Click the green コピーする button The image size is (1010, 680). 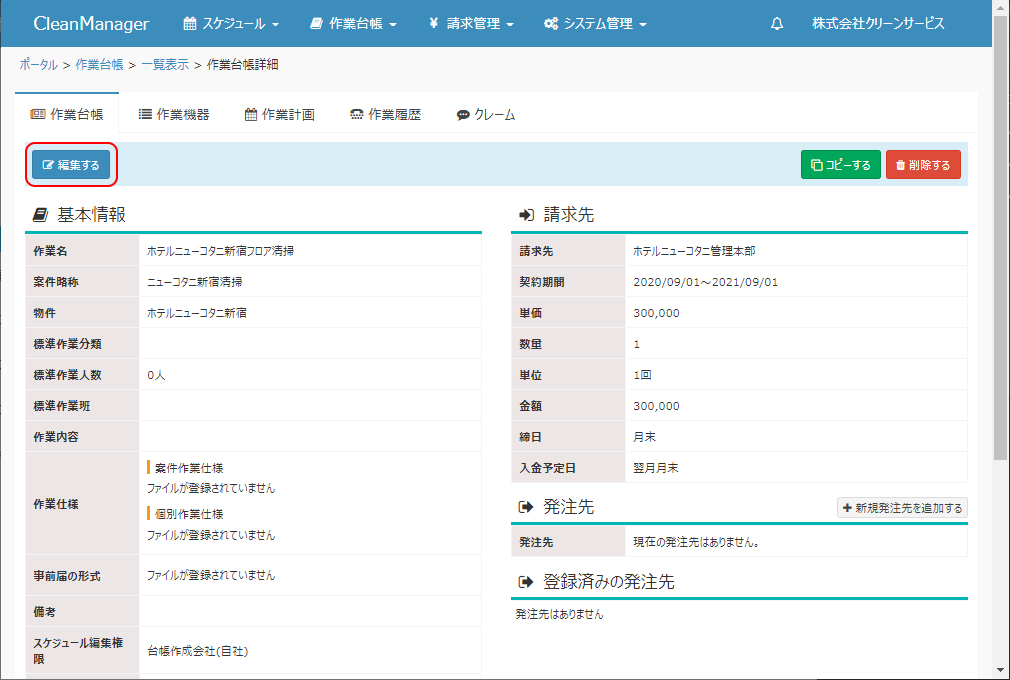point(840,165)
